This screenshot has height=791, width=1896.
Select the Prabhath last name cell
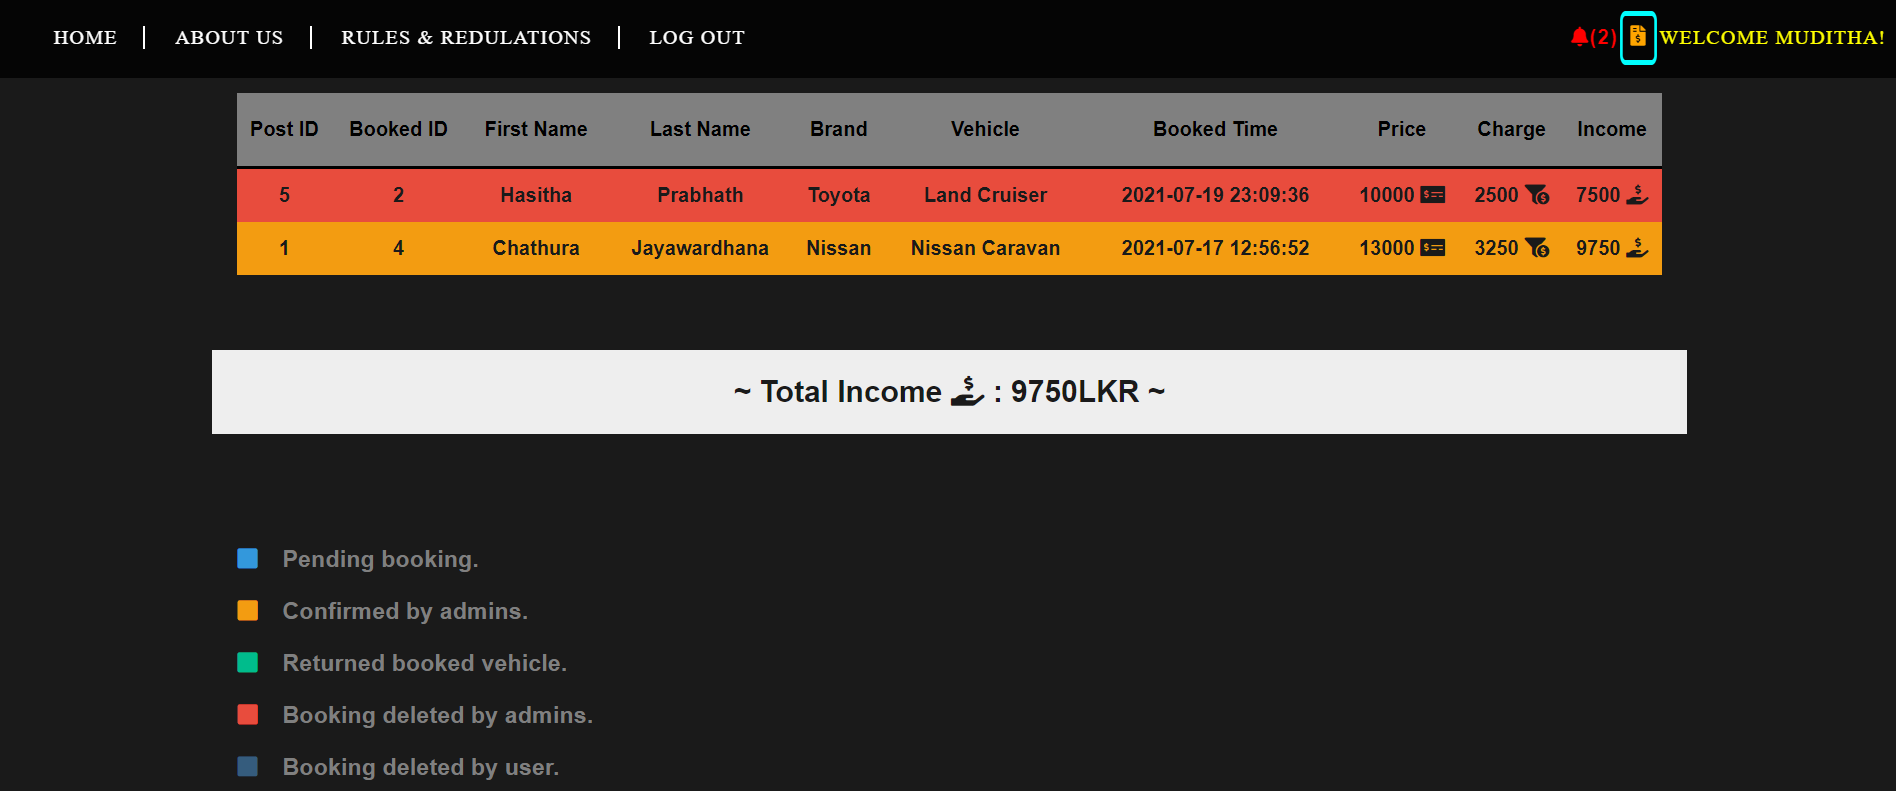[700, 195]
